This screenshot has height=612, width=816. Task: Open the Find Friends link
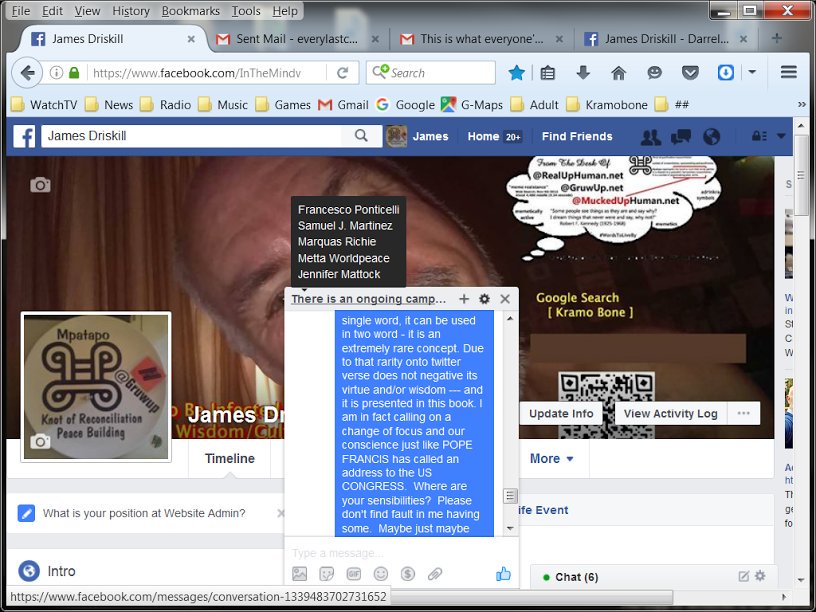tap(577, 136)
